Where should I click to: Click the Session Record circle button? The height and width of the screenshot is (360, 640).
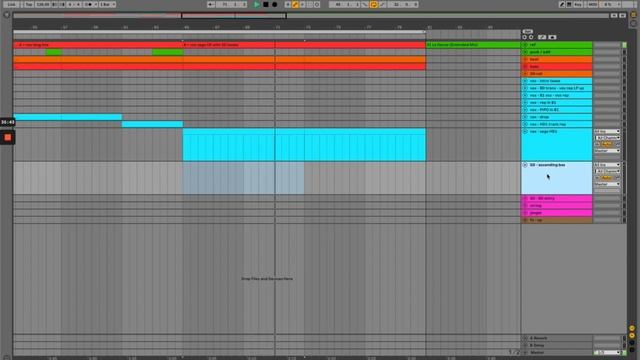317,4
